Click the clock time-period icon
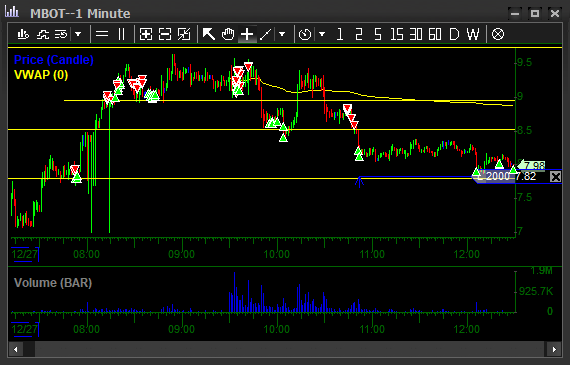This screenshot has height=365, width=570. [305, 35]
